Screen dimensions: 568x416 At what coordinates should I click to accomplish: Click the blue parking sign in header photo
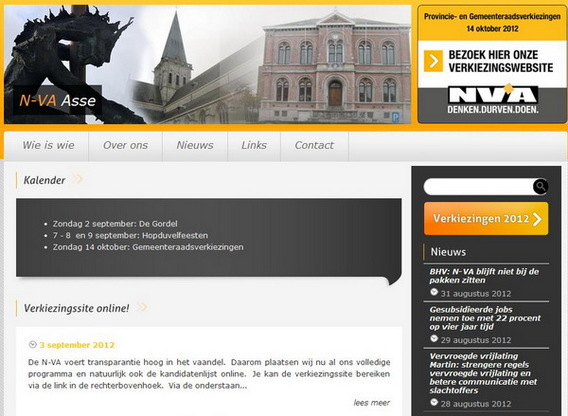click(x=396, y=117)
